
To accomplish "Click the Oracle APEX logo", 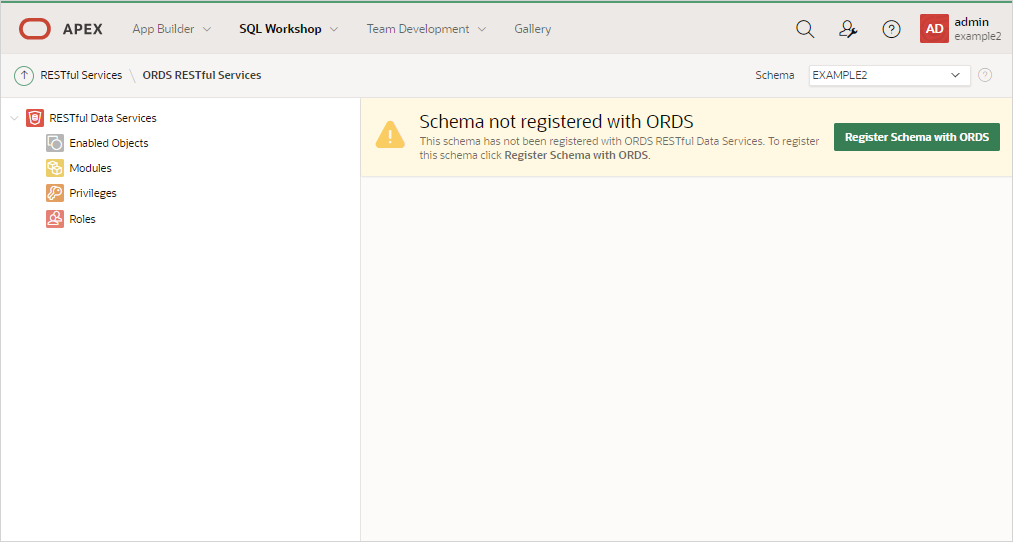I will click(x=35, y=29).
